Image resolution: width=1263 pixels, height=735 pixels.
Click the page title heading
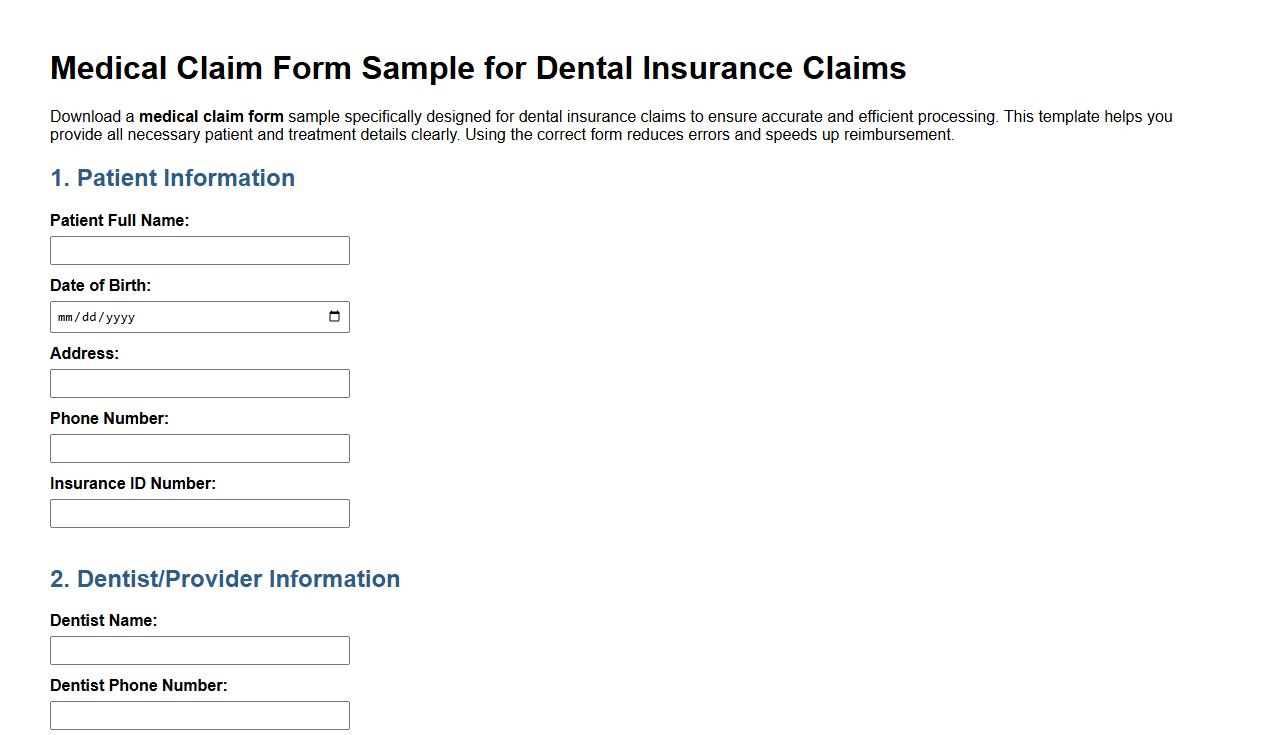(x=478, y=68)
